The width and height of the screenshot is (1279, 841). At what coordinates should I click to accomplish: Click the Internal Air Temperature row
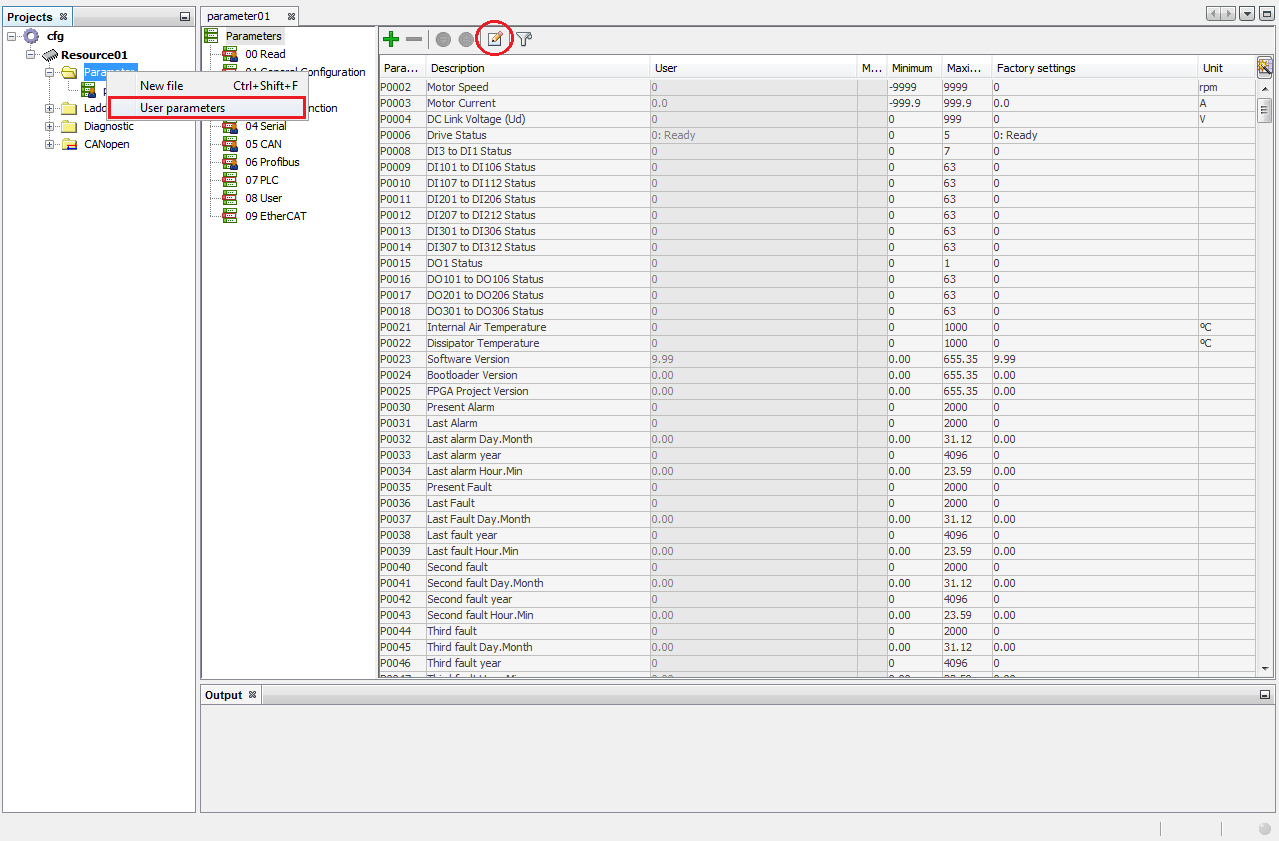coord(816,327)
